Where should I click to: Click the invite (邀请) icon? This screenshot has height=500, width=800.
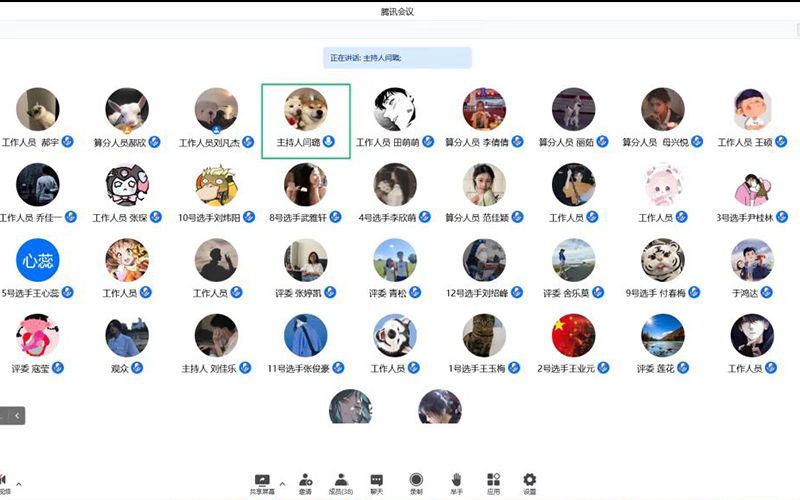(305, 484)
